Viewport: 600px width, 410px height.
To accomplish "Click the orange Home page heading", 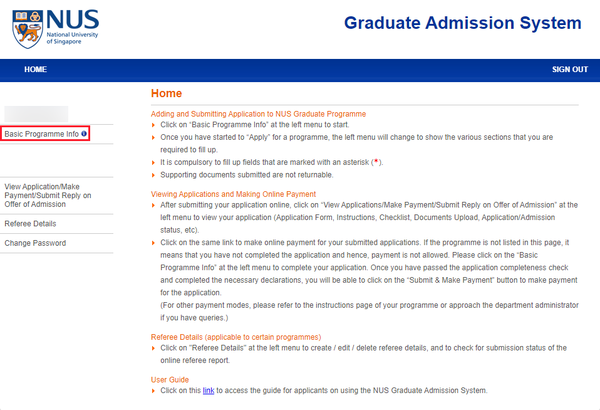I will click(x=166, y=94).
